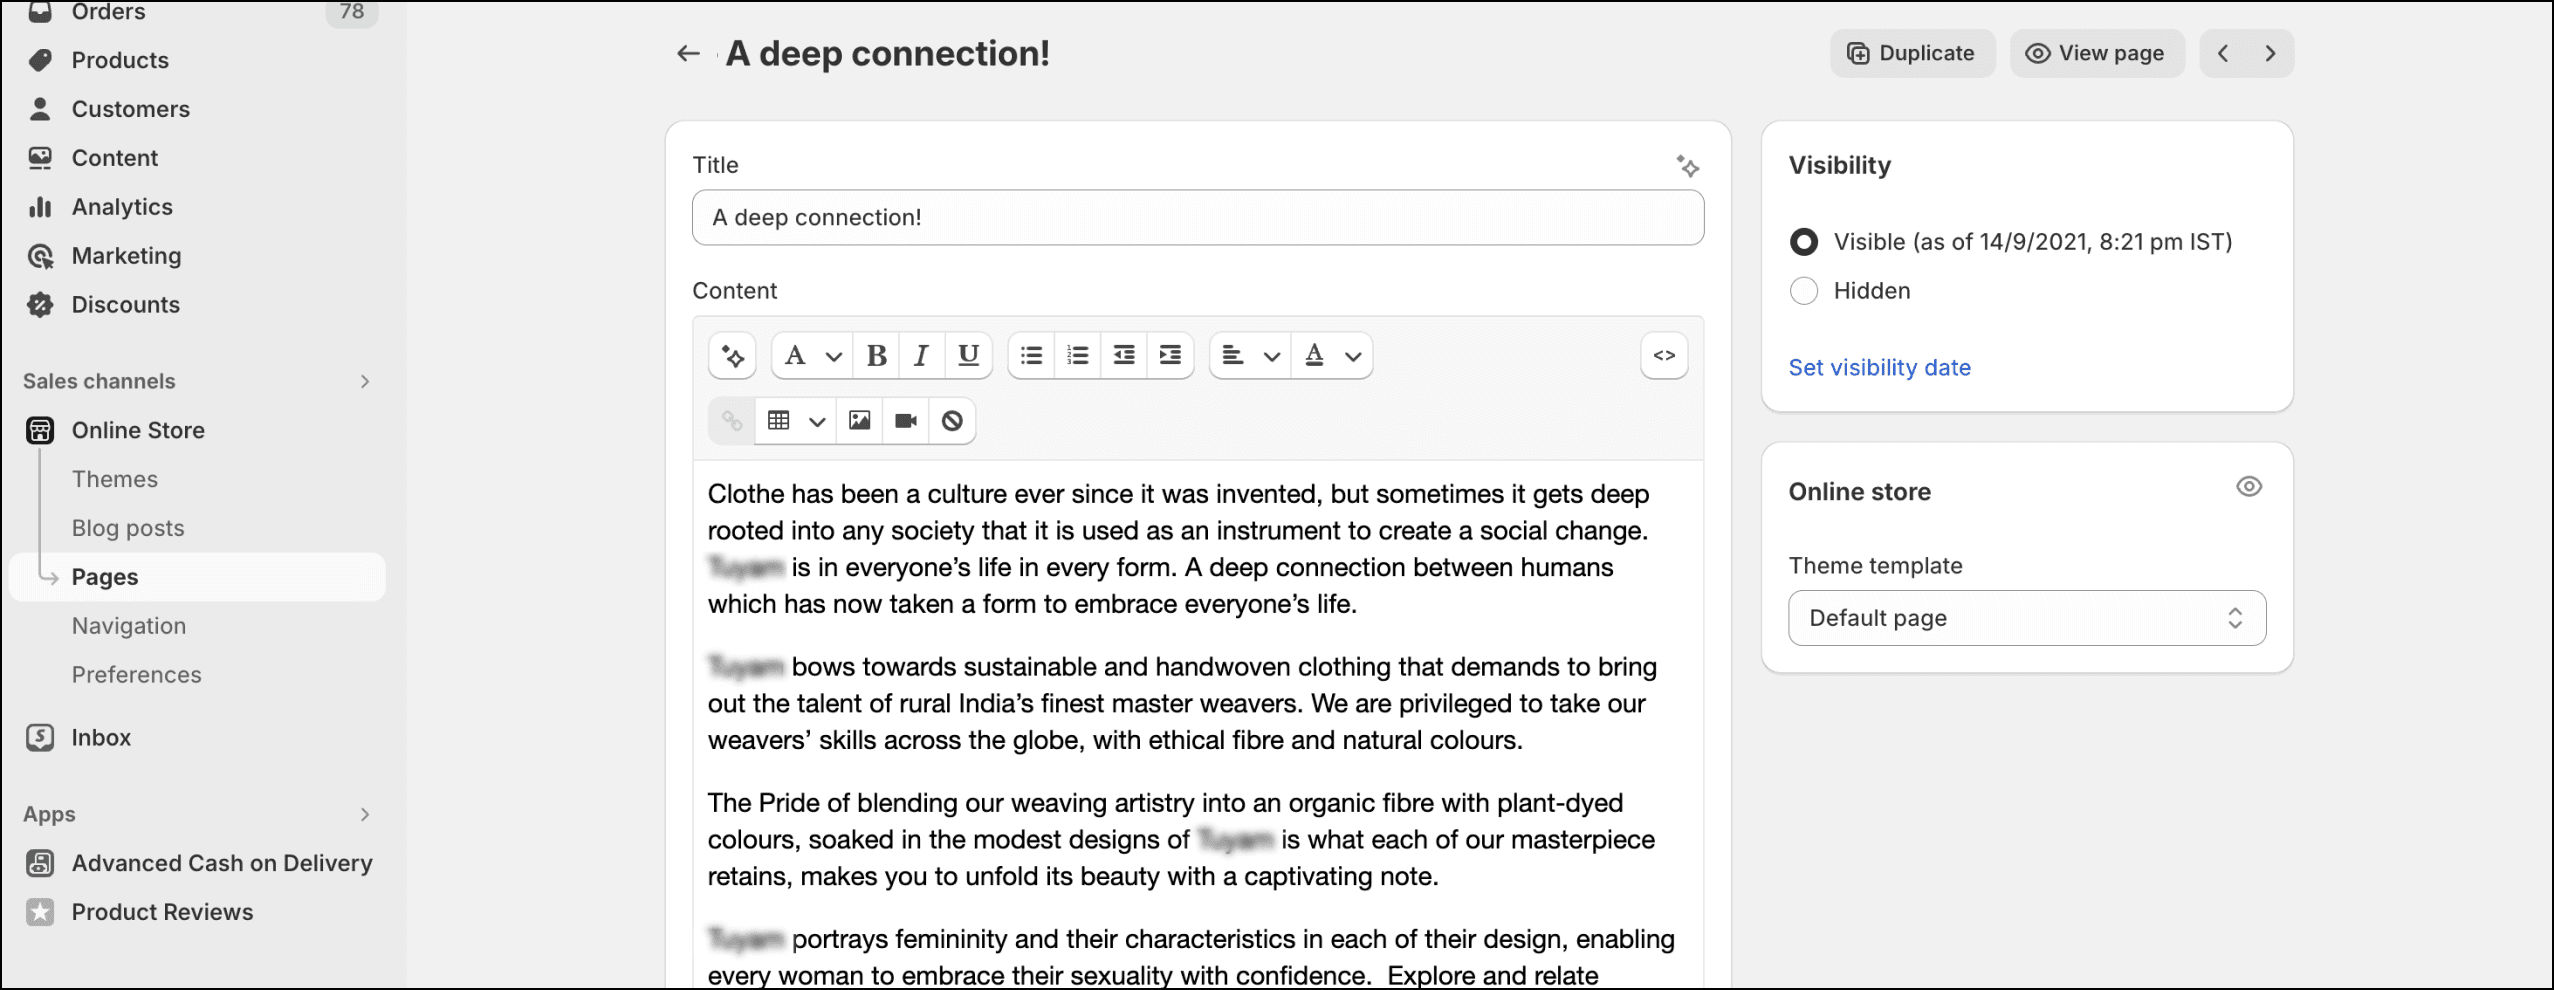Screen dimensions: 2554x990
Task: Insert a numbered list
Action: 1077,355
